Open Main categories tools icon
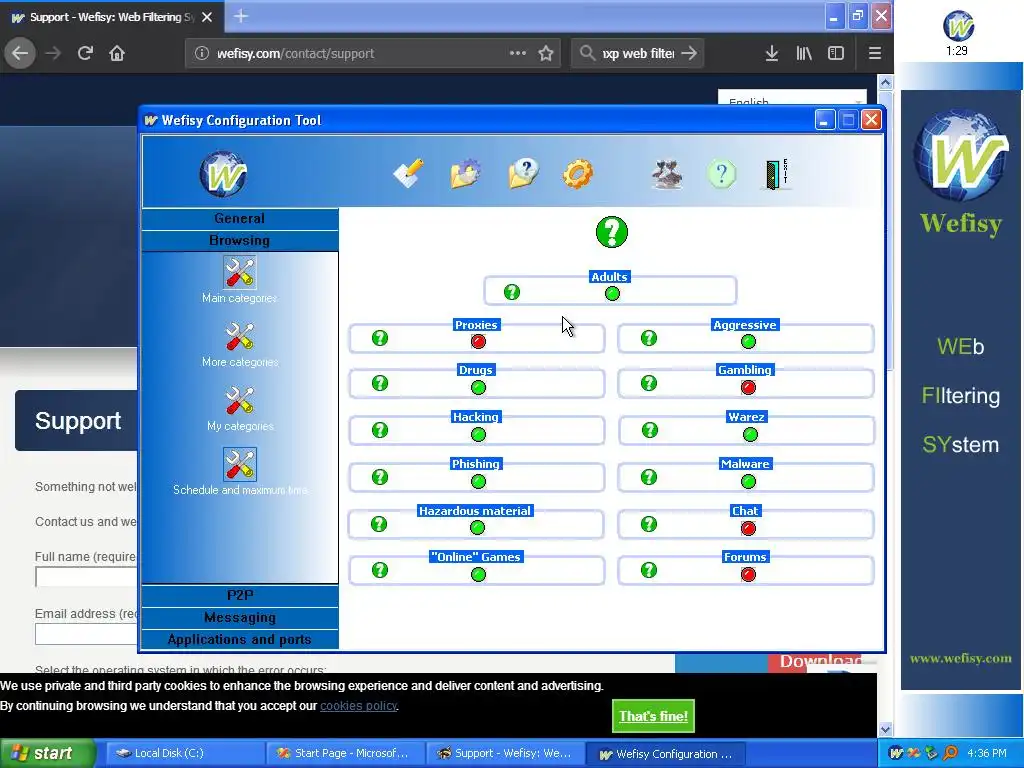This screenshot has height=768, width=1024. [240, 272]
